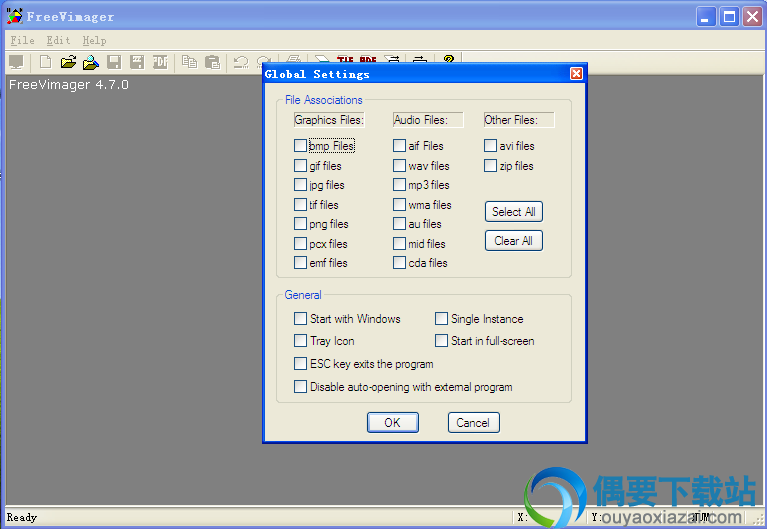767x529 pixels.
Task: Check Disable auto-opening with external program
Action: 300,387
